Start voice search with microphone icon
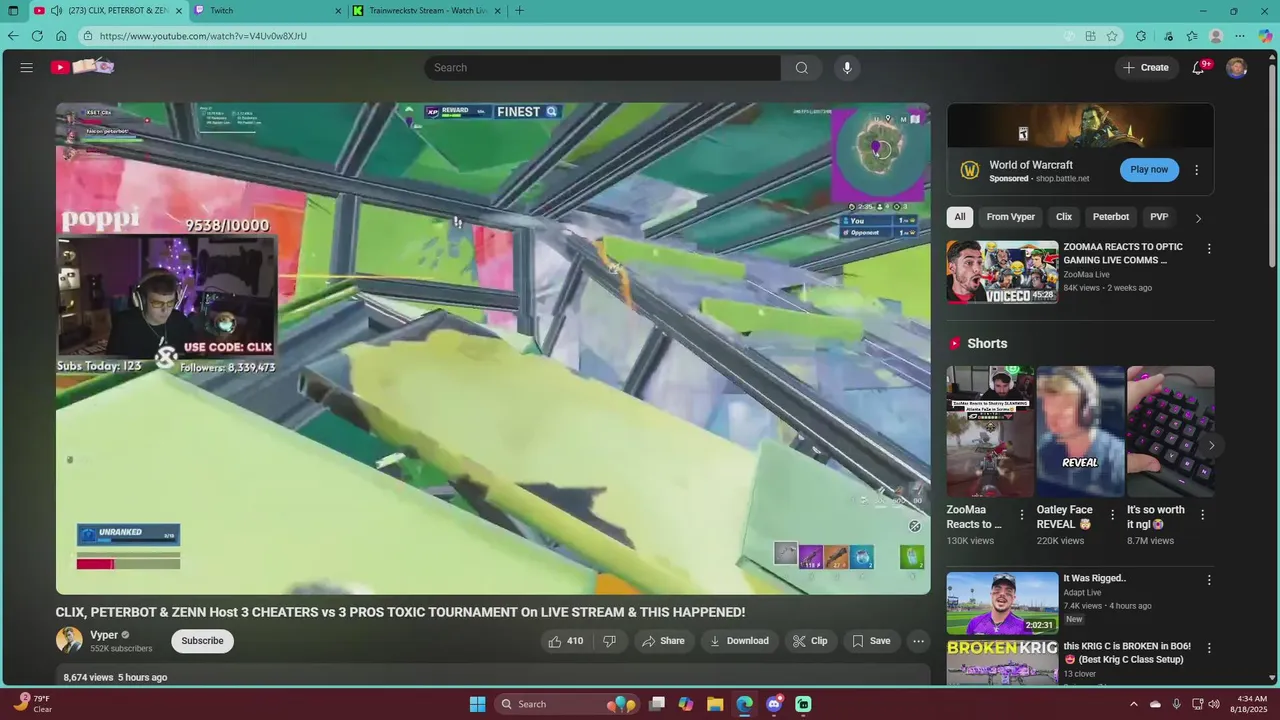1280x720 pixels. [847, 67]
